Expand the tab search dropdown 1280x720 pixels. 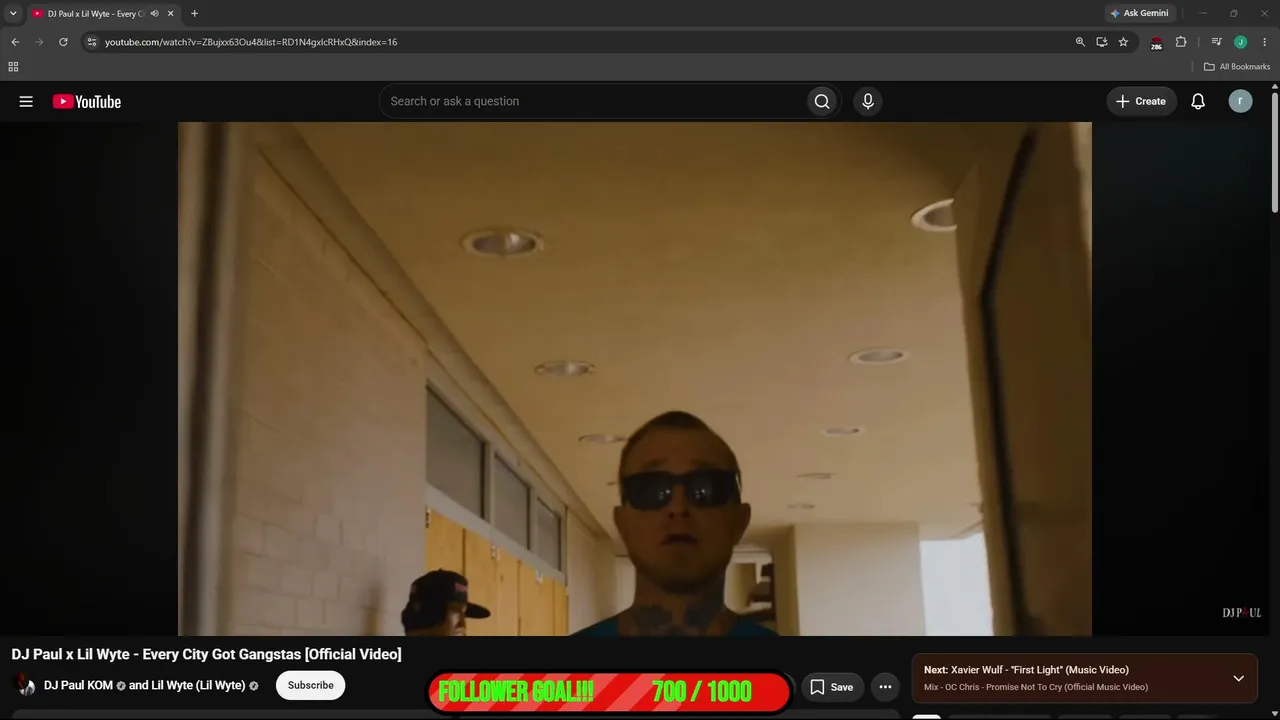(13, 14)
